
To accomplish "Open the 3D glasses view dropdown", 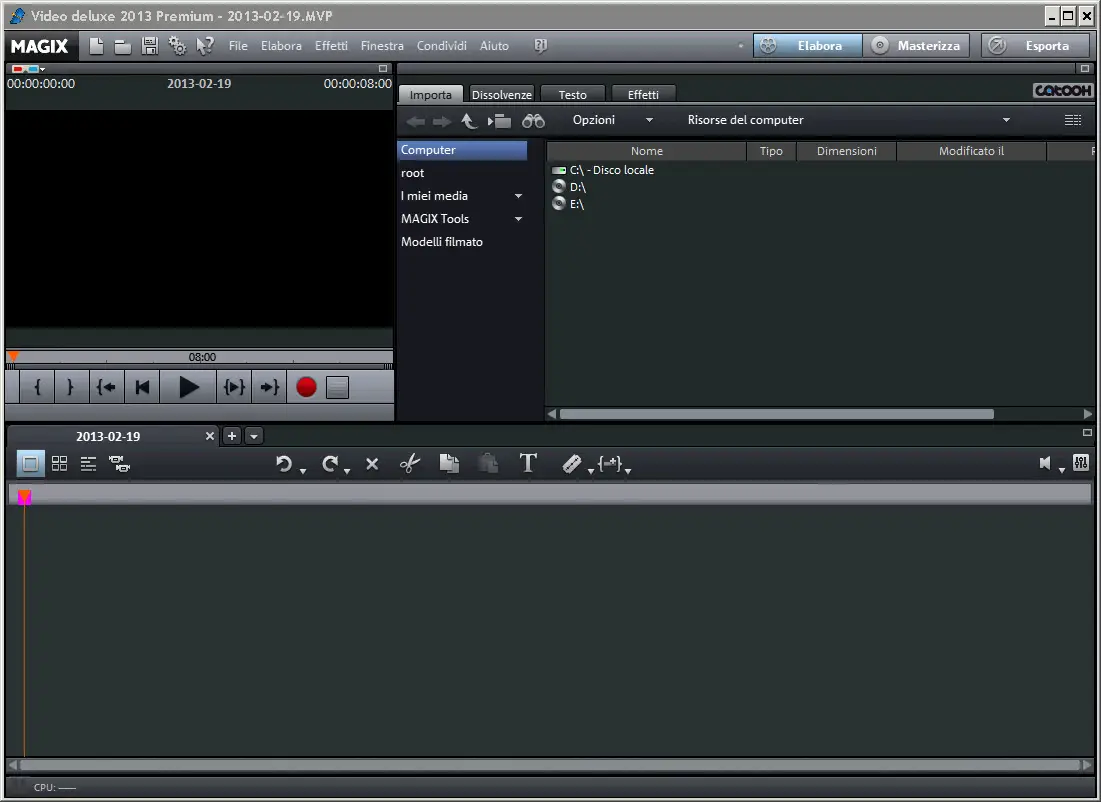I will point(28,69).
